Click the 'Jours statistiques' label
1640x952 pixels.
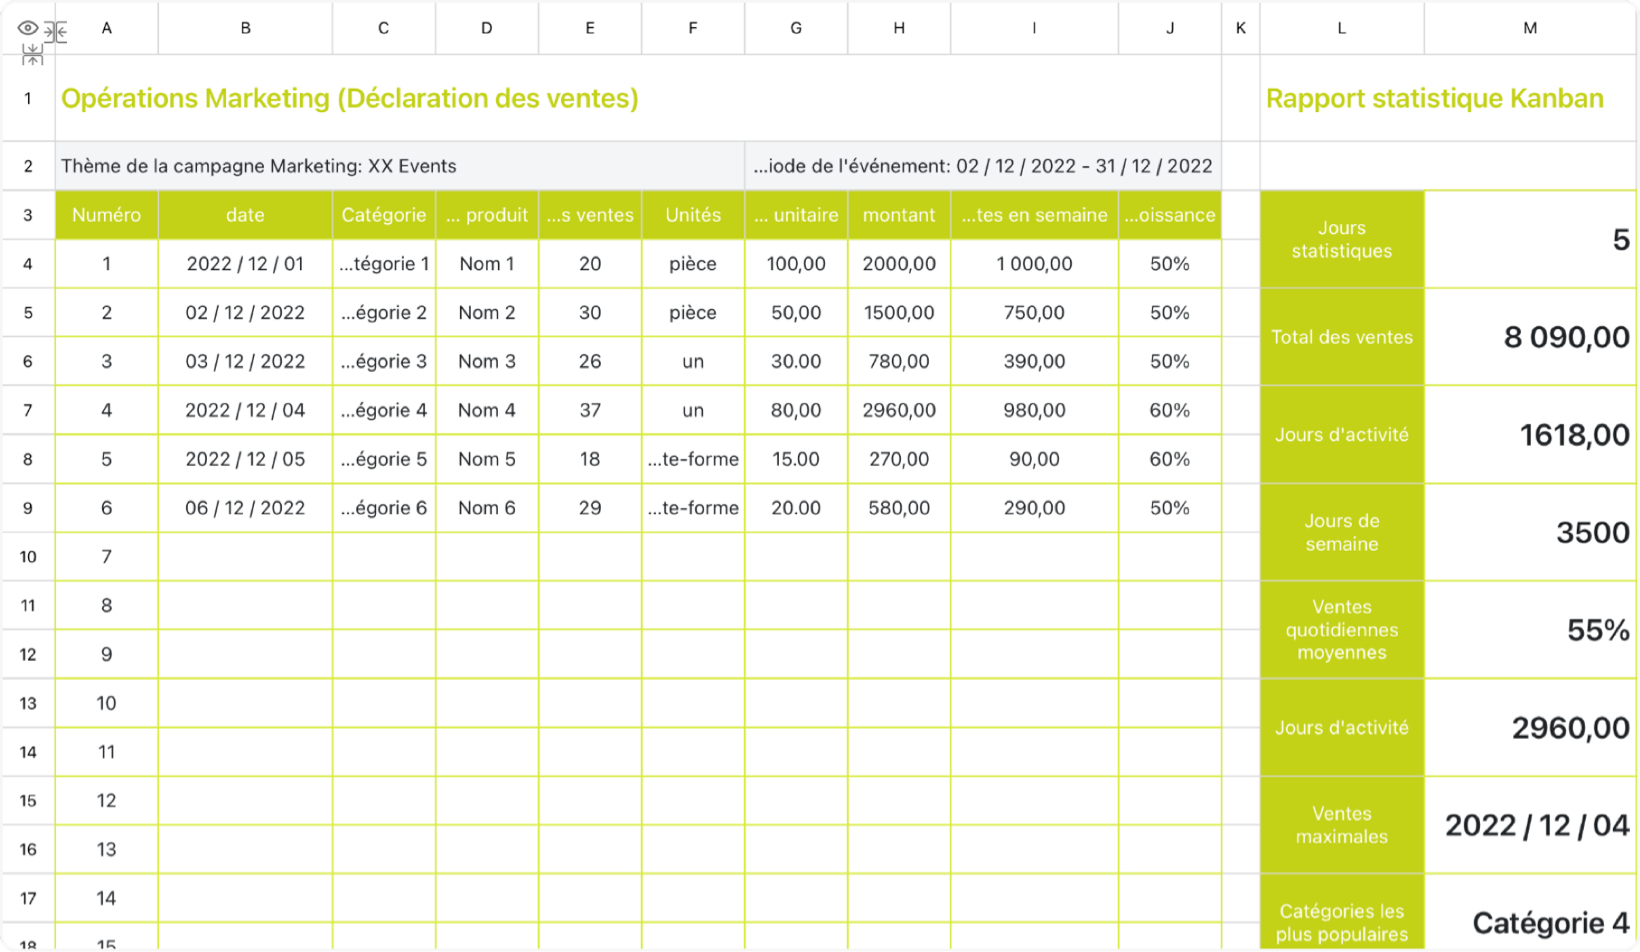point(1342,239)
